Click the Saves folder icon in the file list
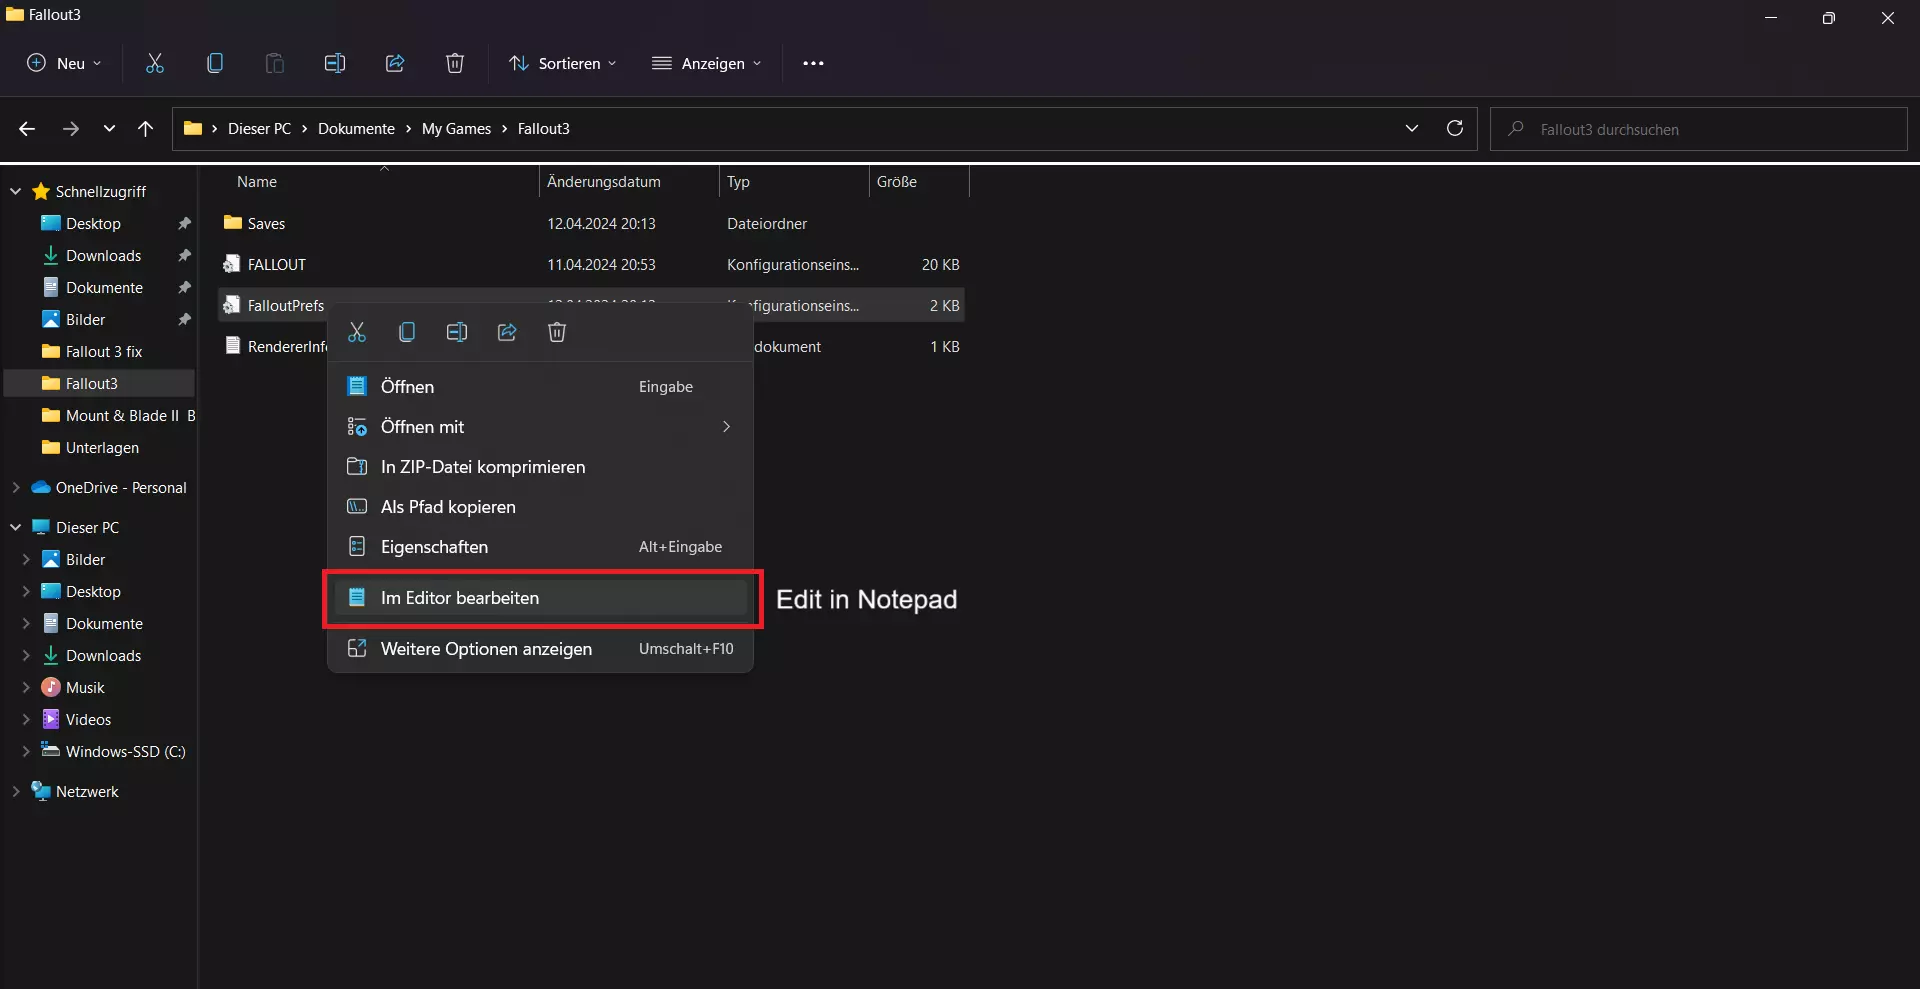1920x989 pixels. [233, 223]
